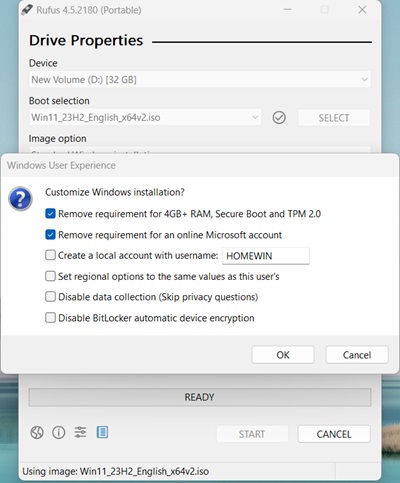The width and height of the screenshot is (400, 483).
Task: Click the START button in Rufus
Action: tap(252, 434)
